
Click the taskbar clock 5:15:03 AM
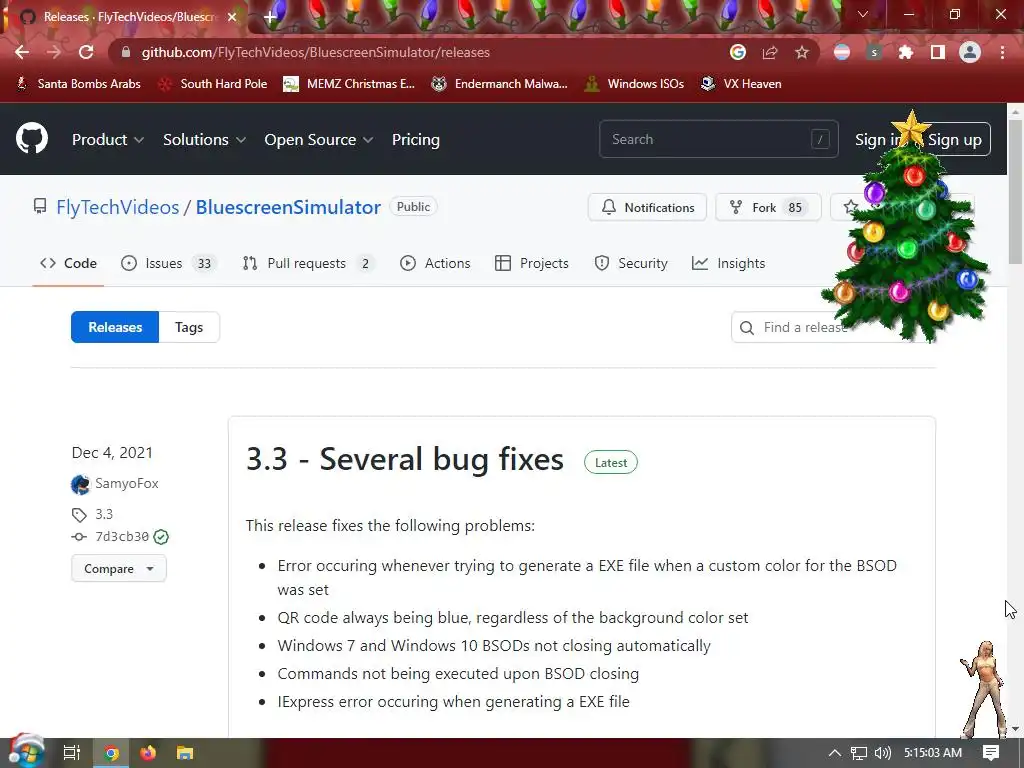(933, 753)
